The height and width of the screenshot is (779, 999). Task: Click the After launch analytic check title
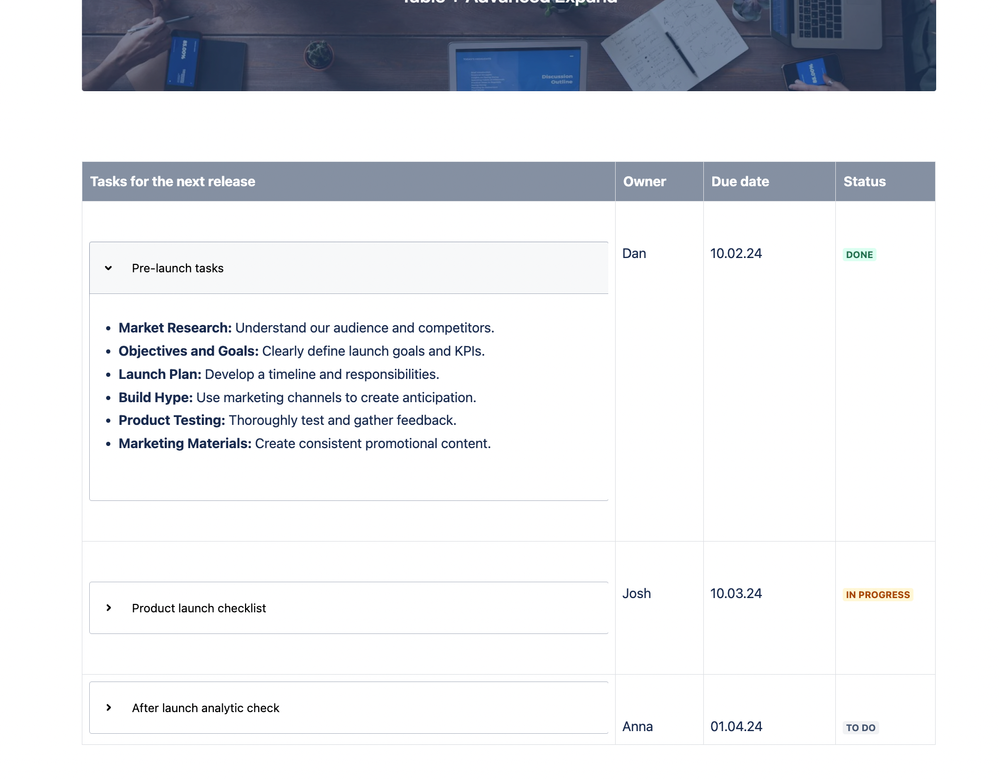tap(205, 708)
